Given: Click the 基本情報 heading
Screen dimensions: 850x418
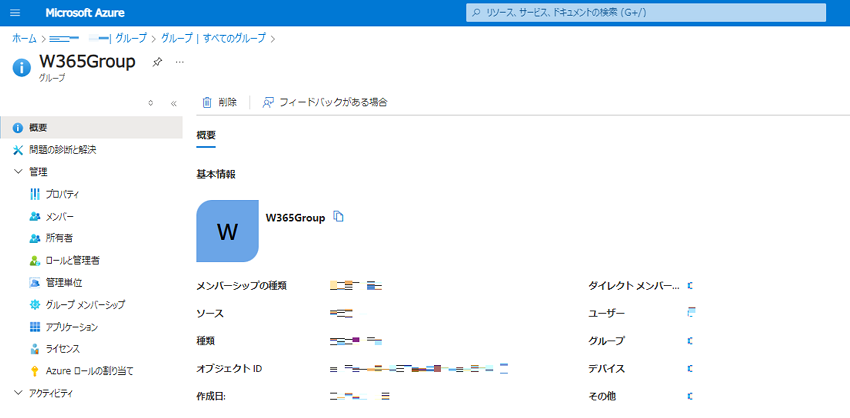Looking at the screenshot, I should (x=216, y=175).
